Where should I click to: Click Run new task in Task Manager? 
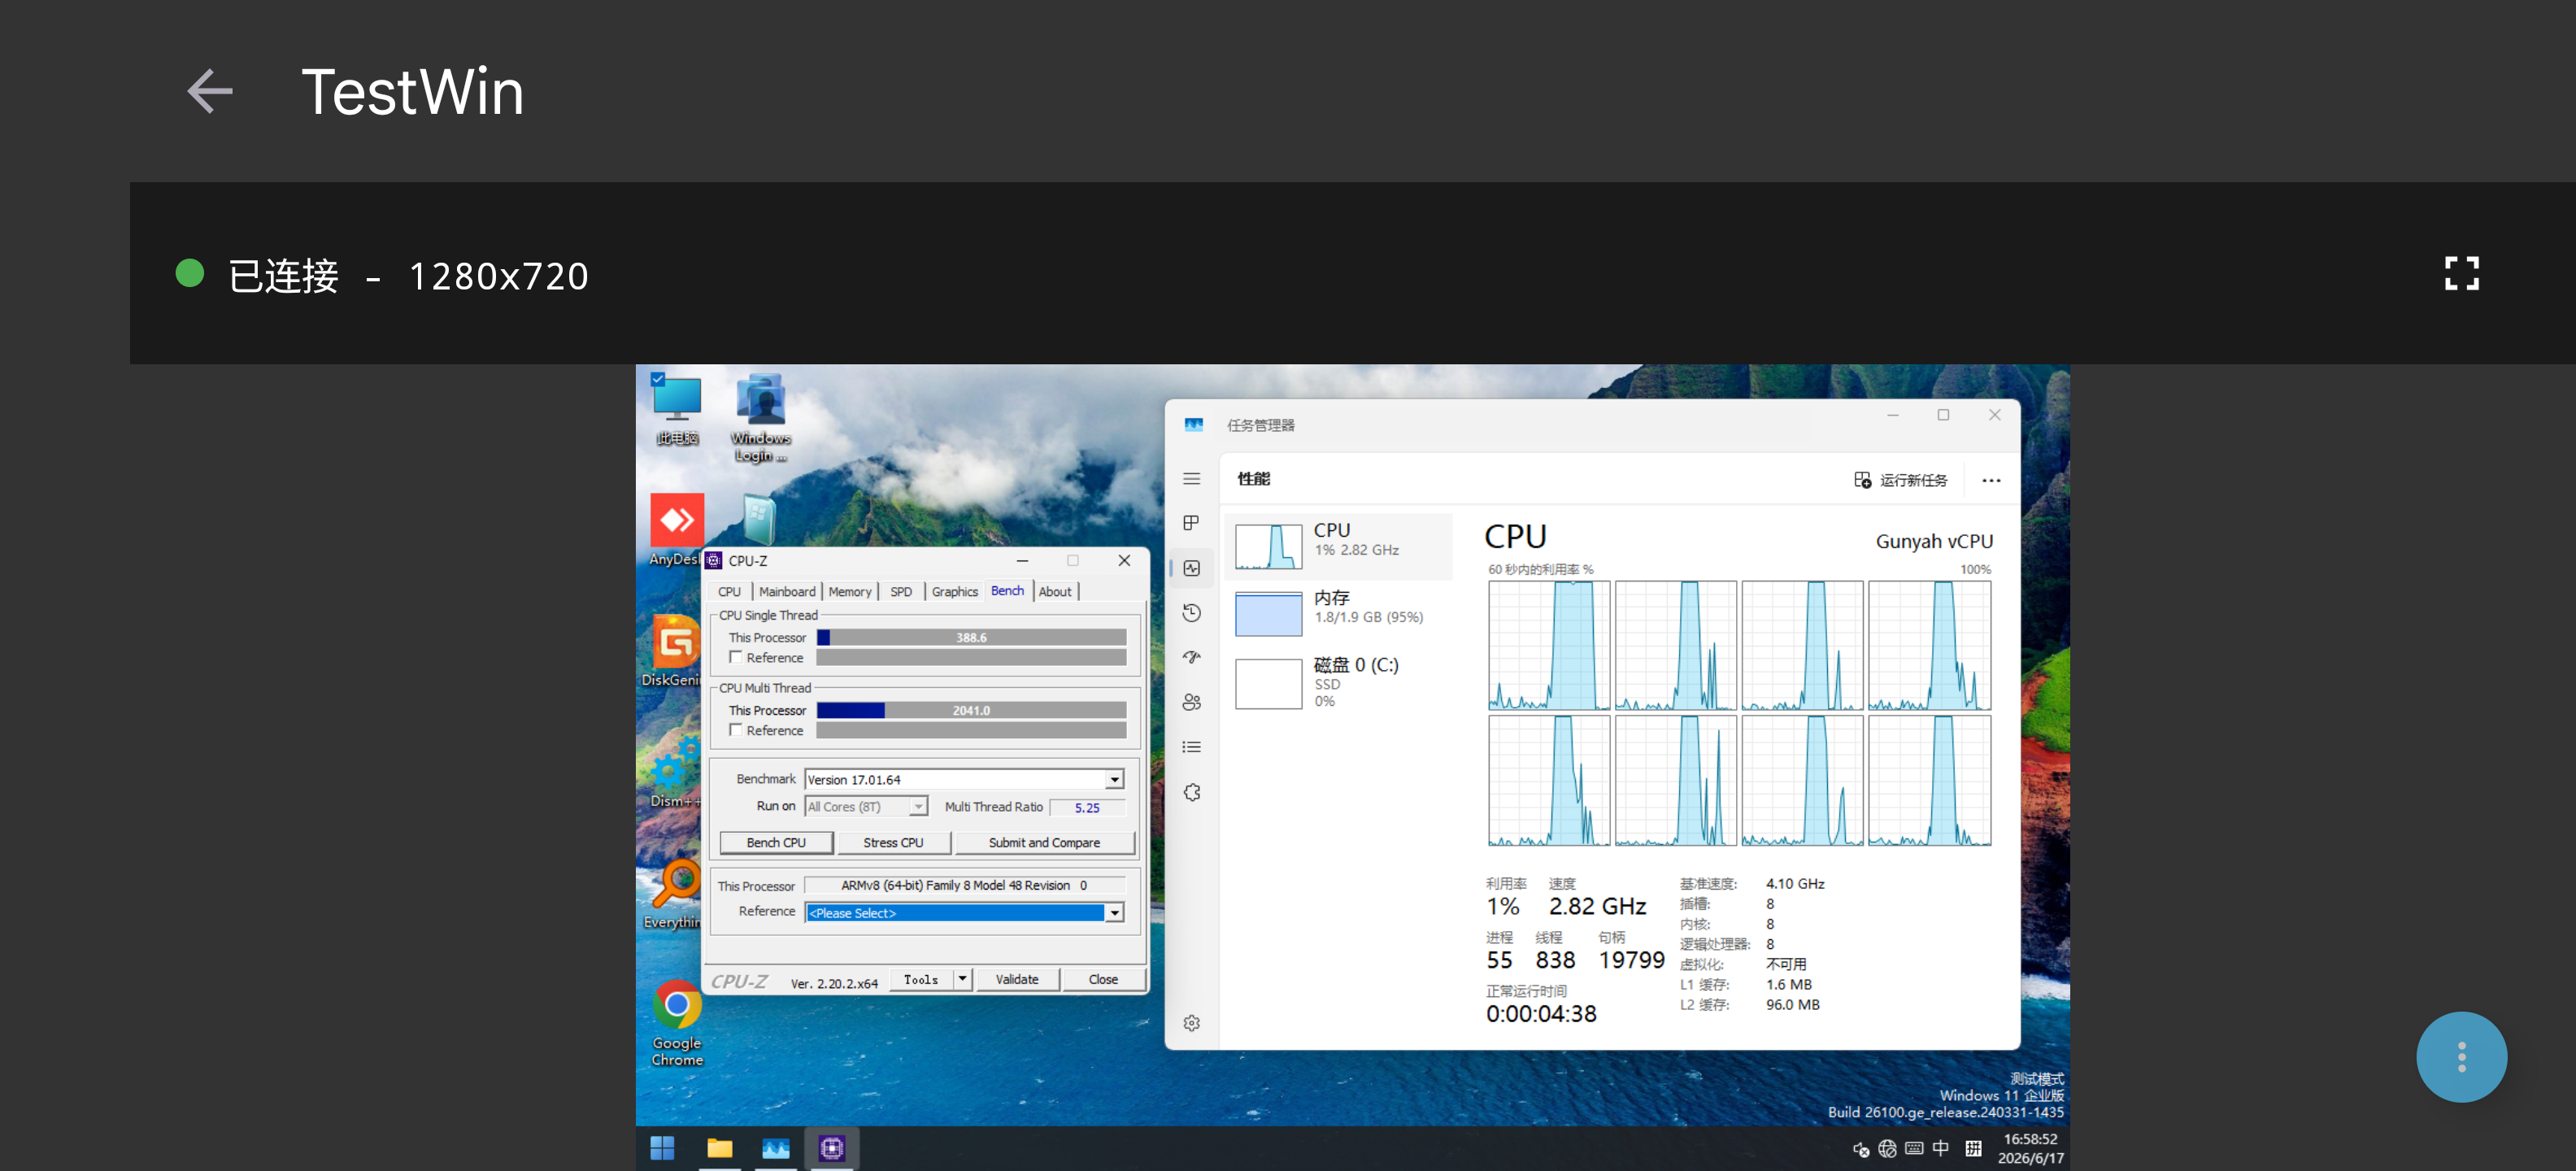coord(1901,481)
